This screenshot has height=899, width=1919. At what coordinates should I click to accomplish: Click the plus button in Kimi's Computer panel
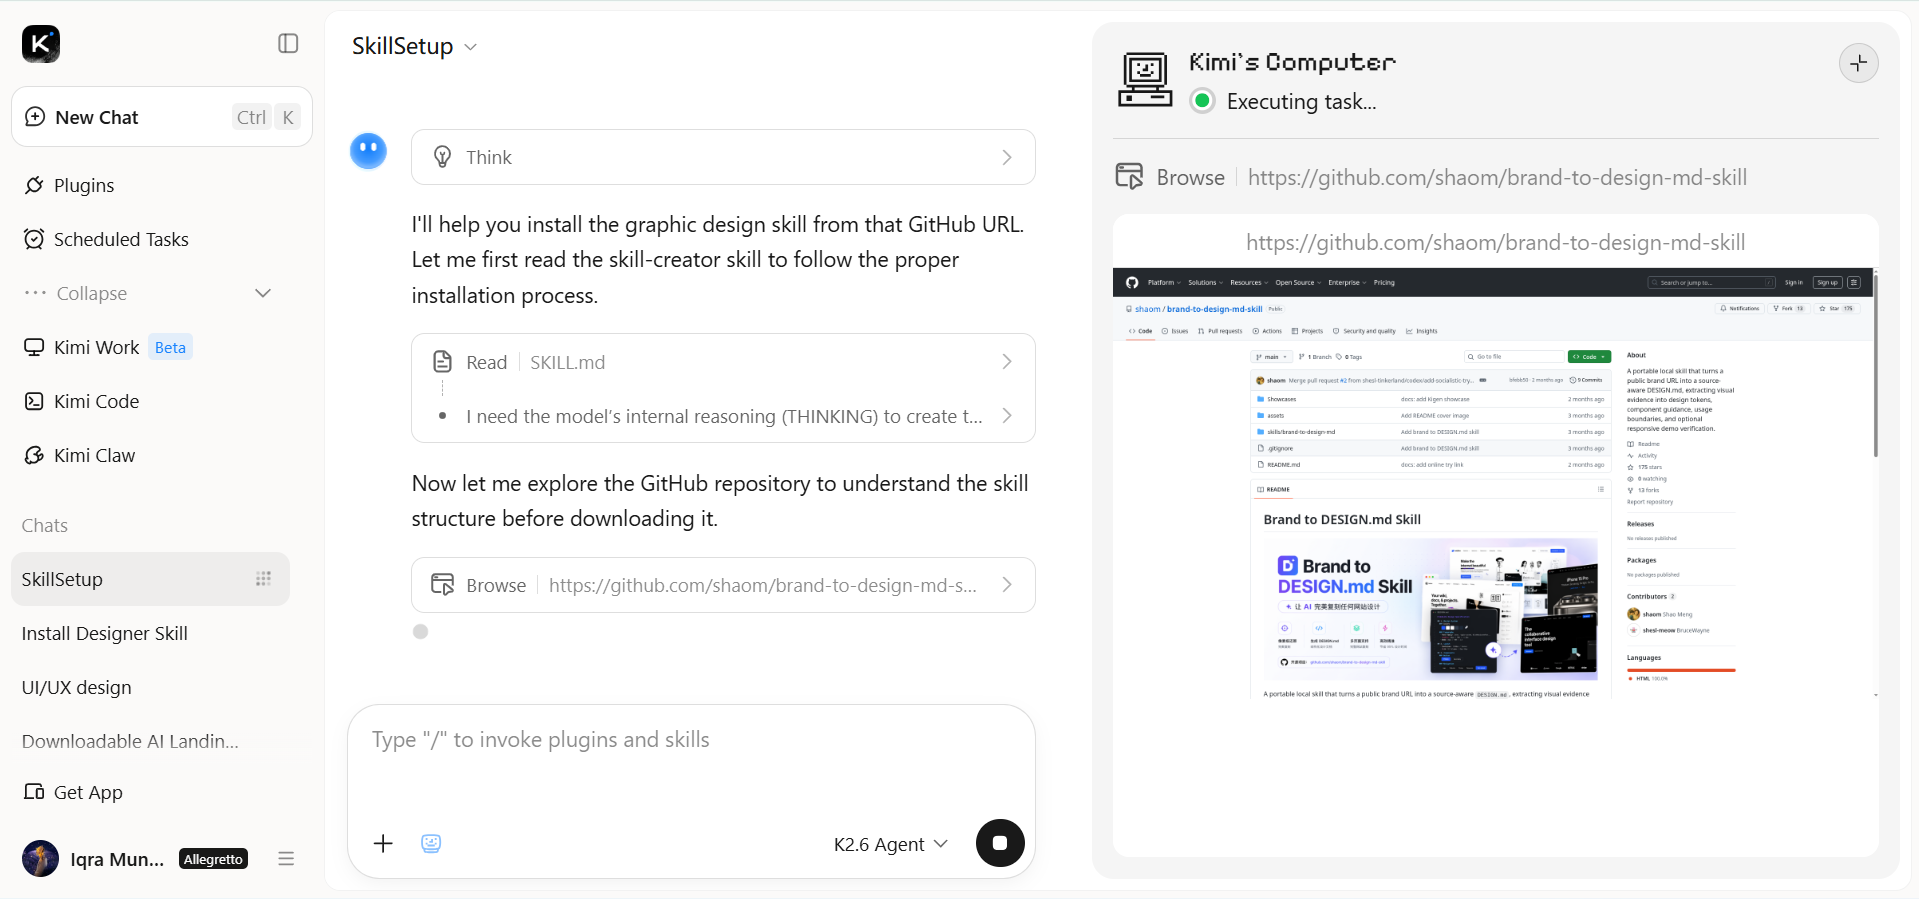click(1859, 63)
